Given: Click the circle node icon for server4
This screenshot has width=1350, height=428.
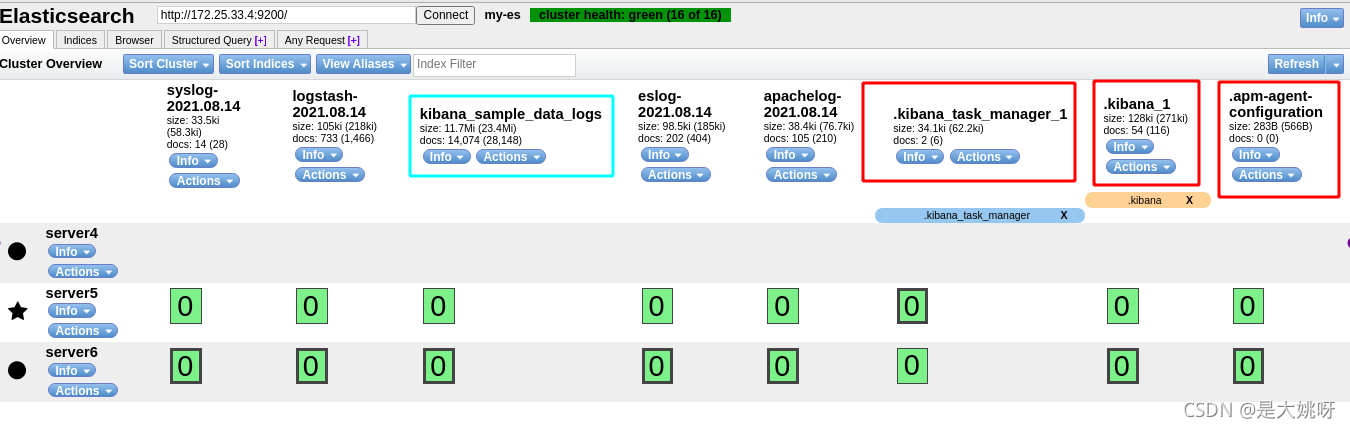Looking at the screenshot, I should 17,251.
